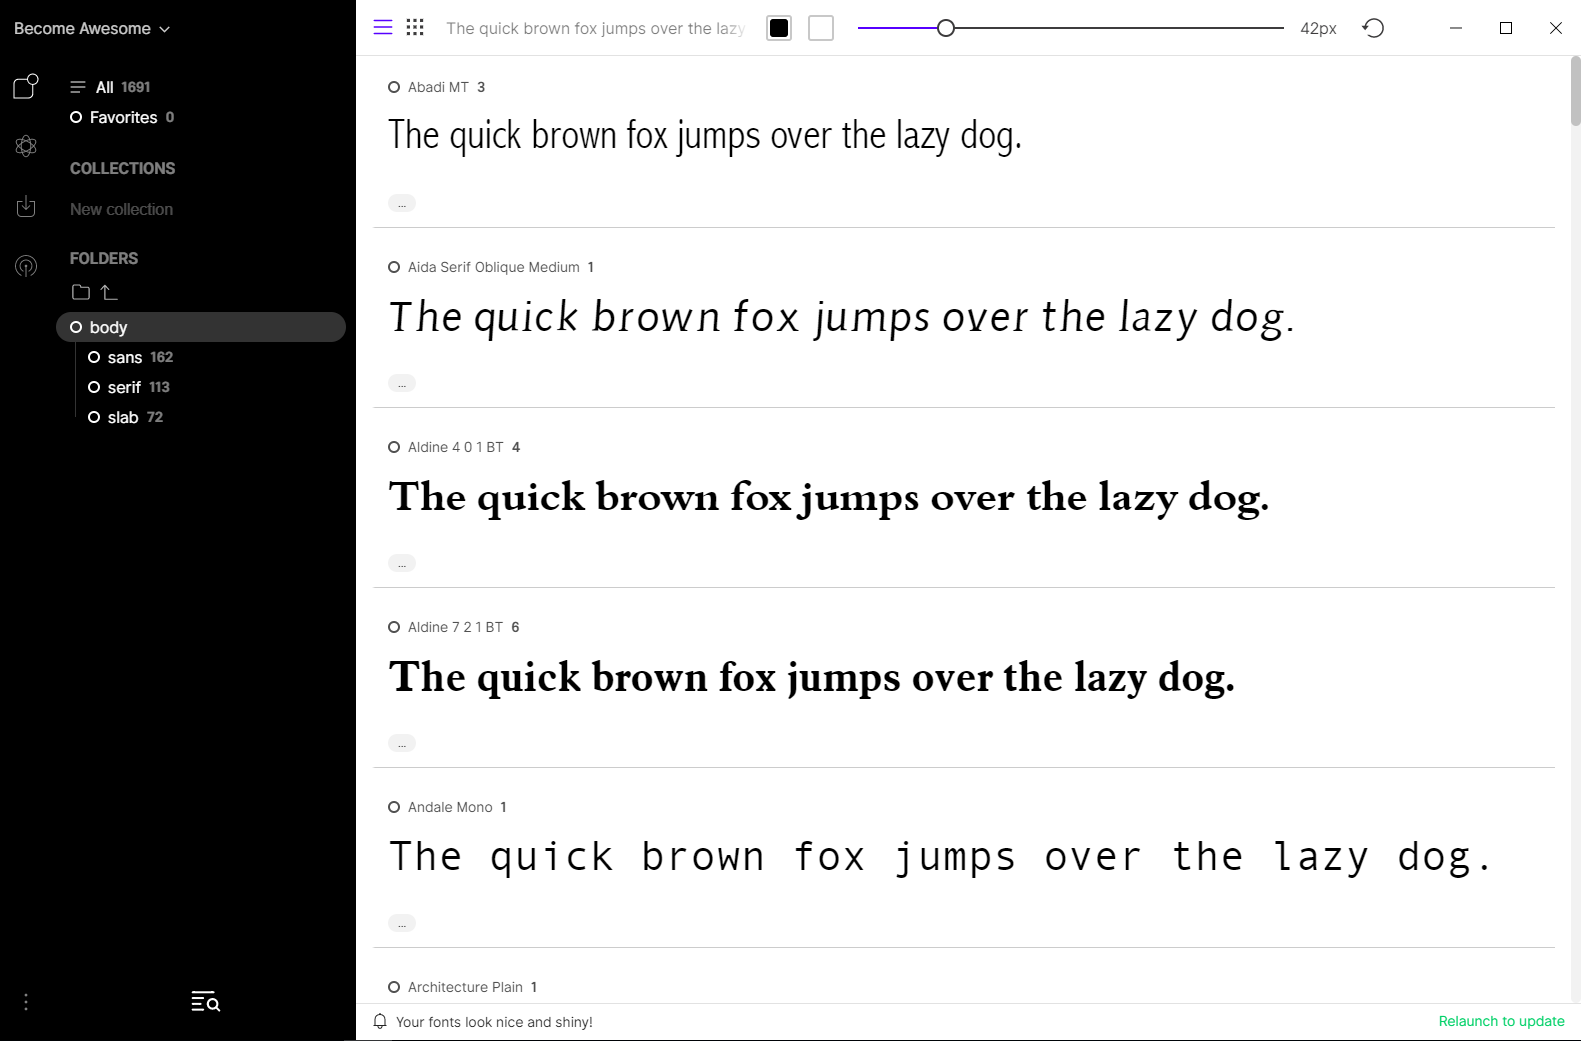Click the Architecture Plain font name

coord(465,987)
